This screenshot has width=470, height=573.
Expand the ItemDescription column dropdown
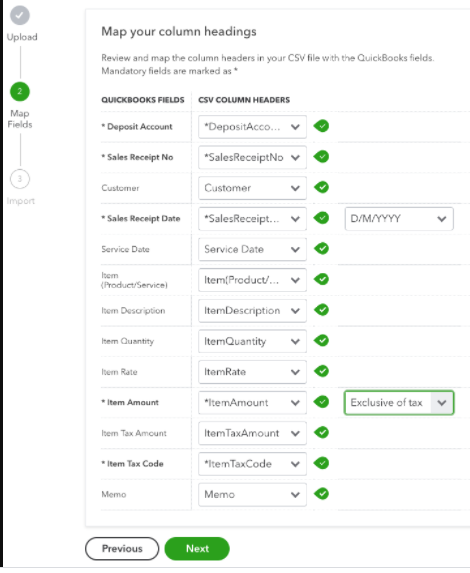pyautogui.click(x=252, y=311)
